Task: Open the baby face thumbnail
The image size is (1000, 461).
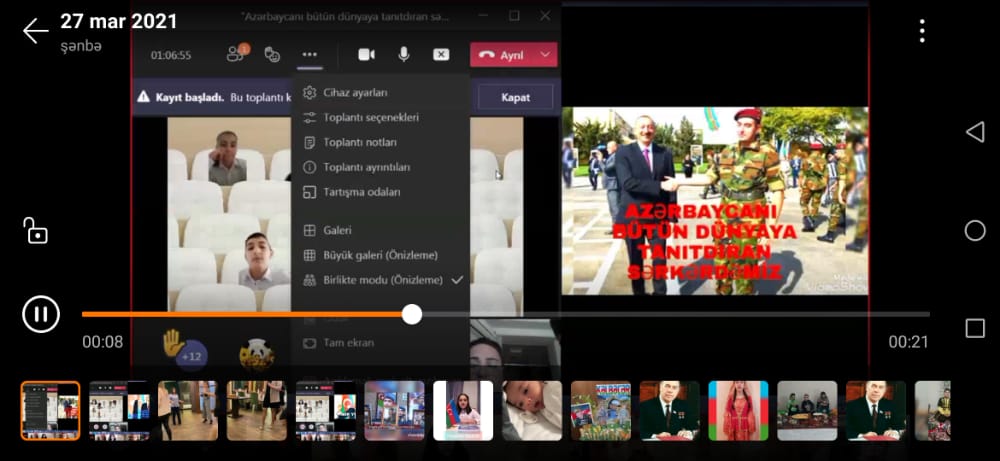Action: [x=532, y=411]
